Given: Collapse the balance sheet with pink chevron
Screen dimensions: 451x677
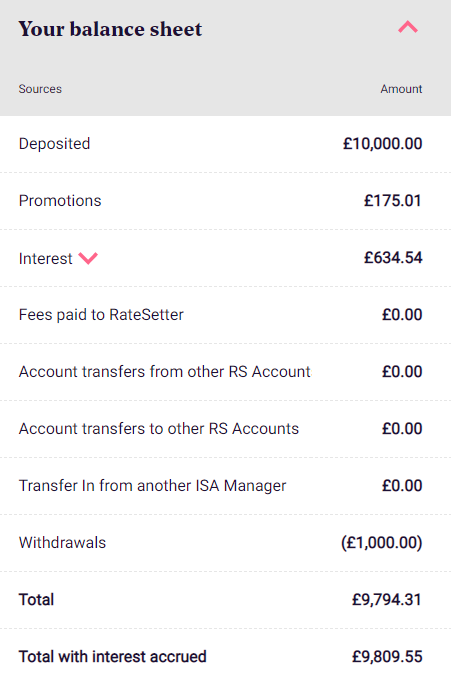Looking at the screenshot, I should 407,27.
